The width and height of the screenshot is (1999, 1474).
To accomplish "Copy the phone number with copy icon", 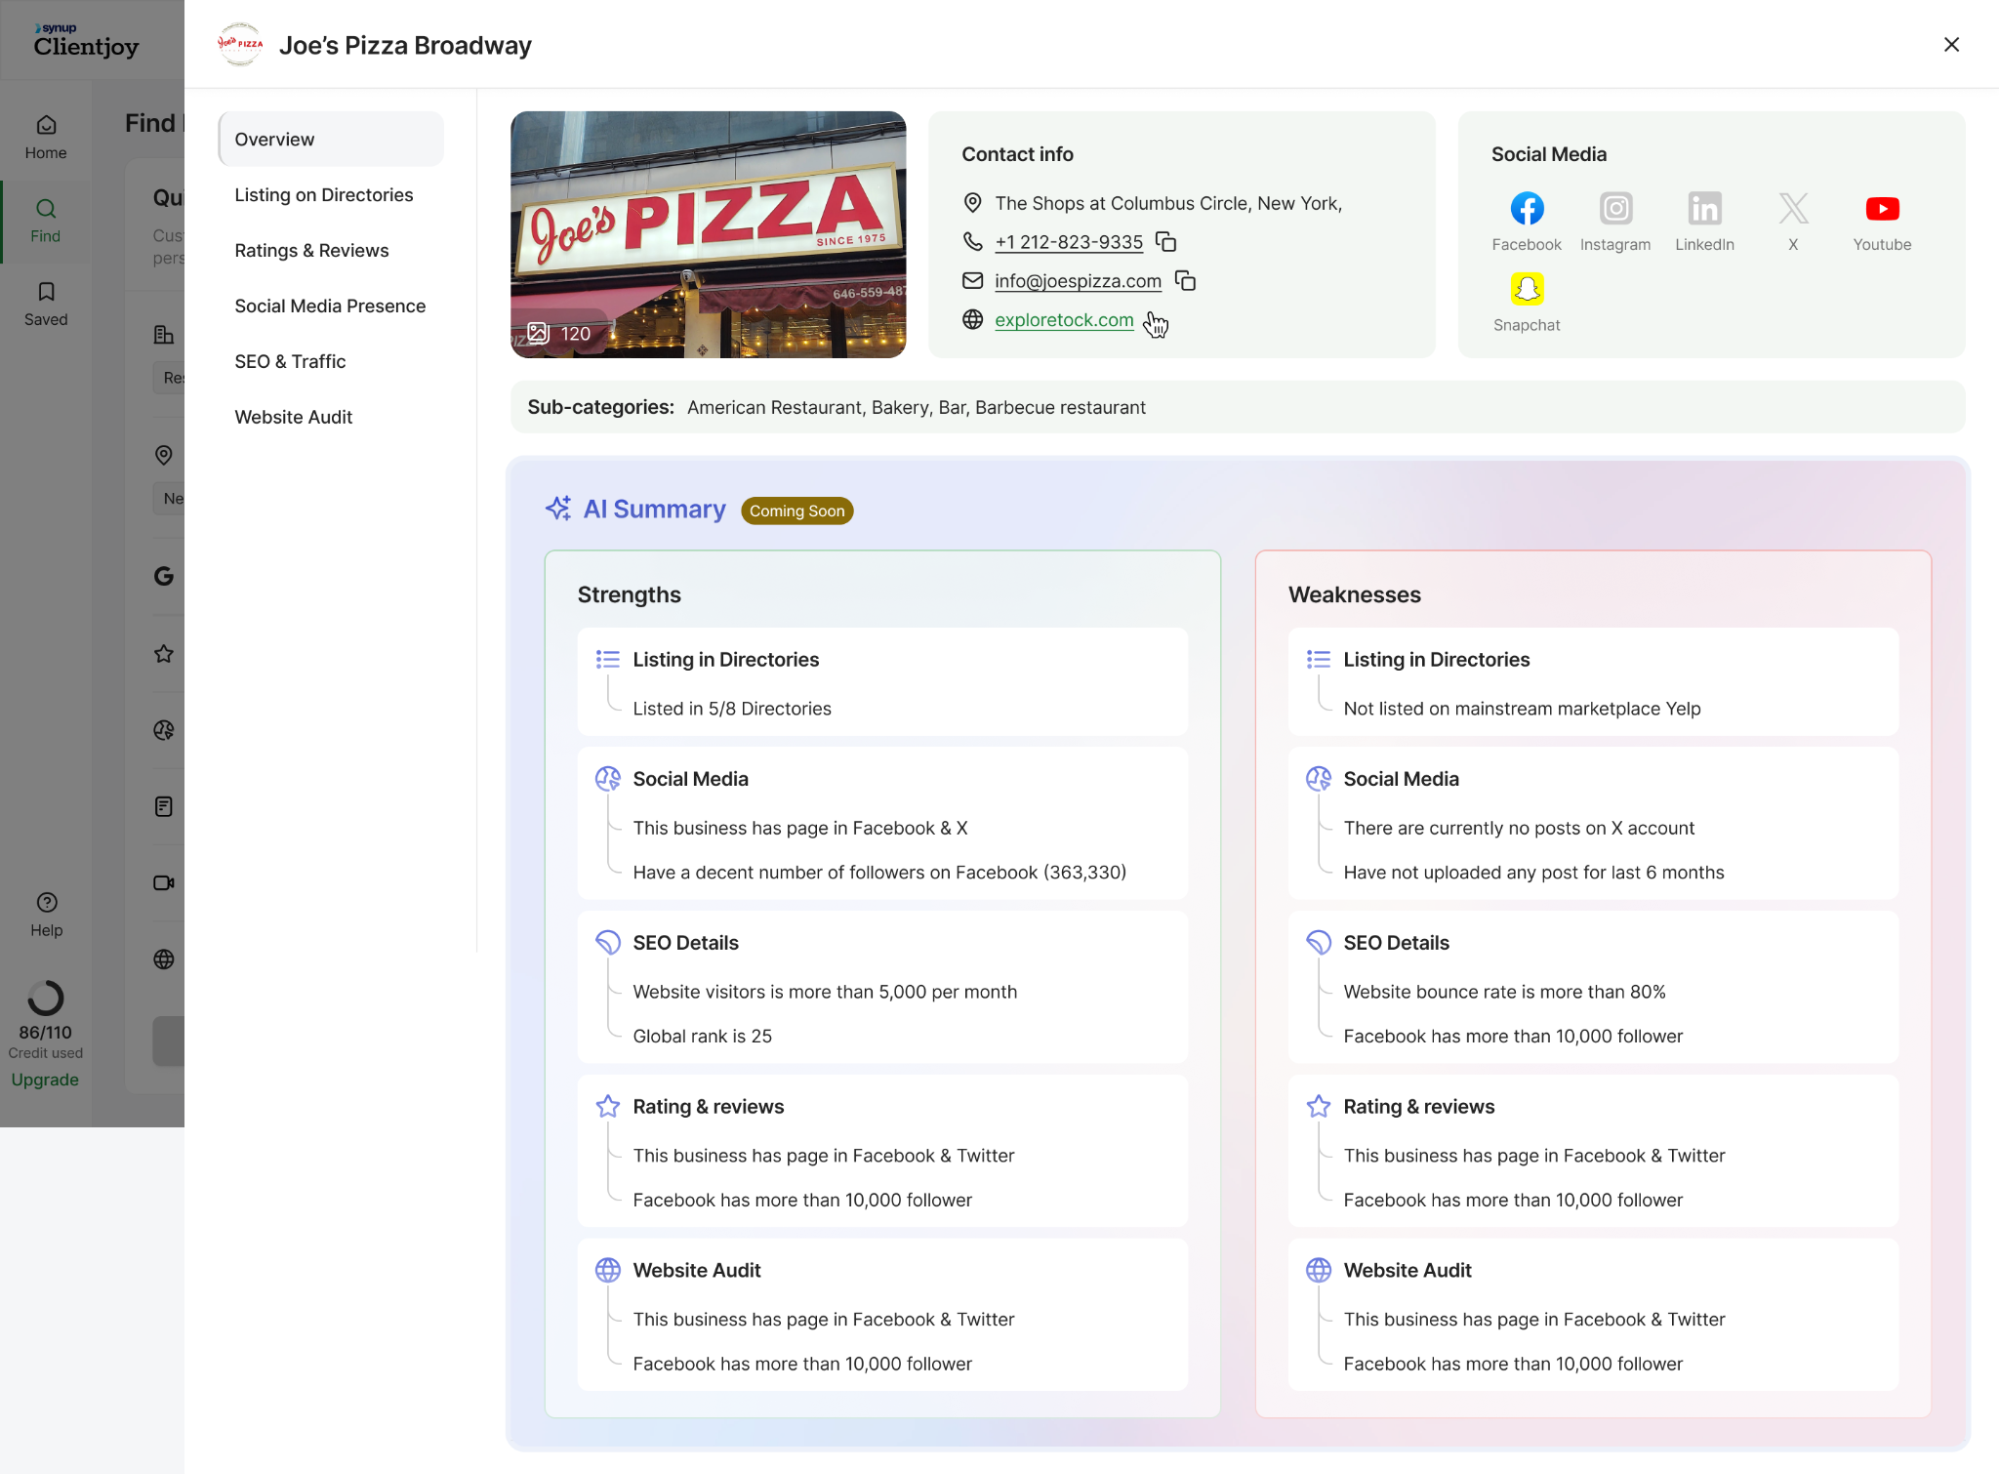I will click(1165, 242).
